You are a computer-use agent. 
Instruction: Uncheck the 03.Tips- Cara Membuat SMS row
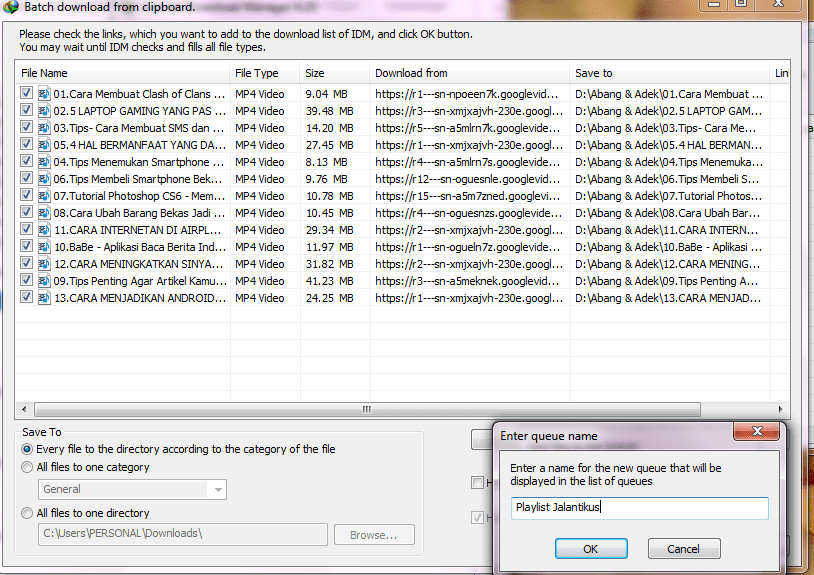[x=26, y=127]
